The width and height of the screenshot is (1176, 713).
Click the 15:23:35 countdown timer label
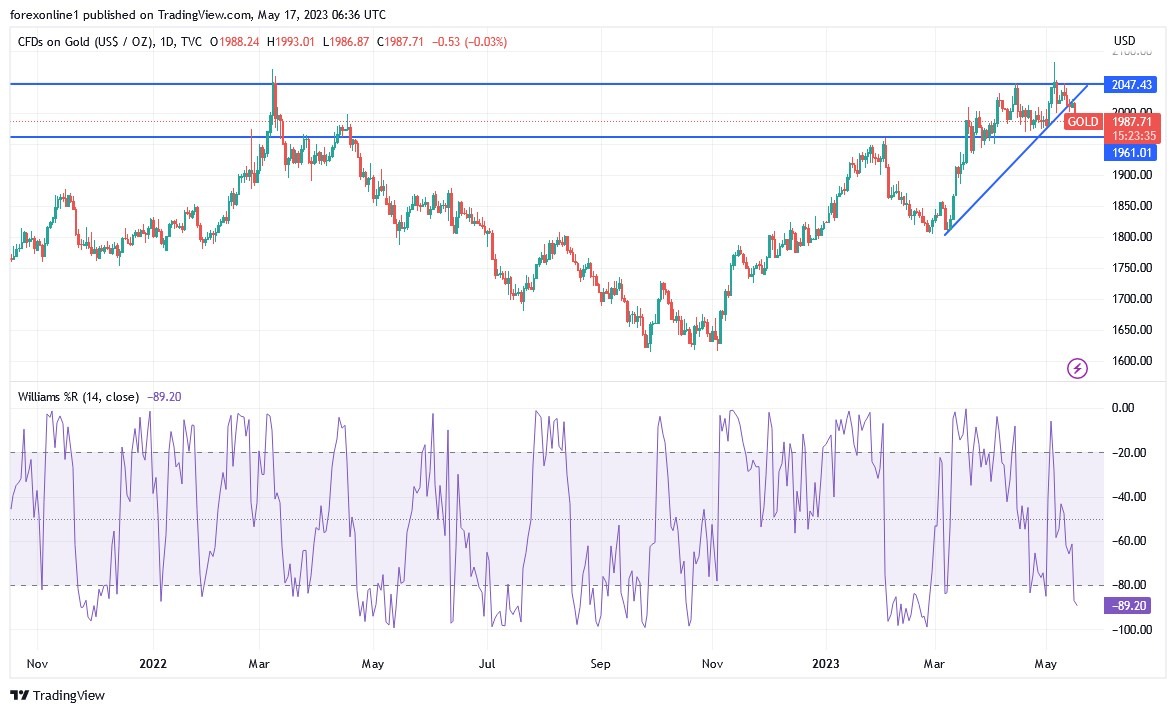1133,136
